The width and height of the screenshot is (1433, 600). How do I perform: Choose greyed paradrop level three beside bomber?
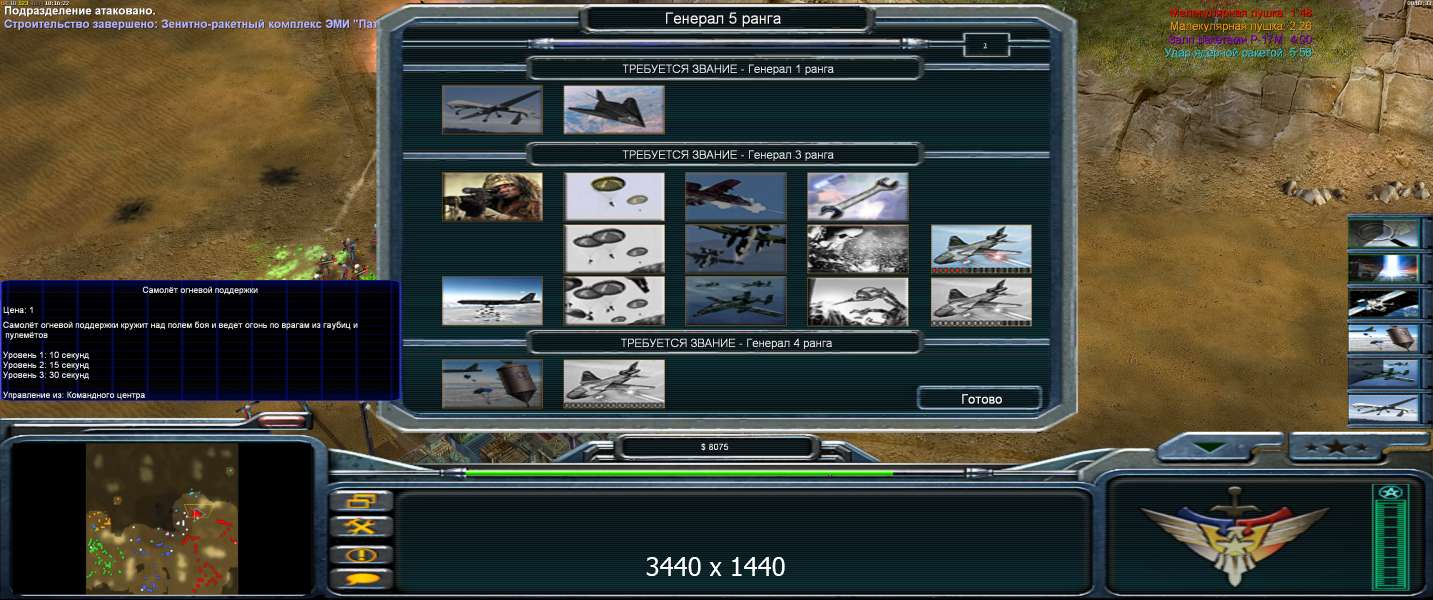(614, 301)
